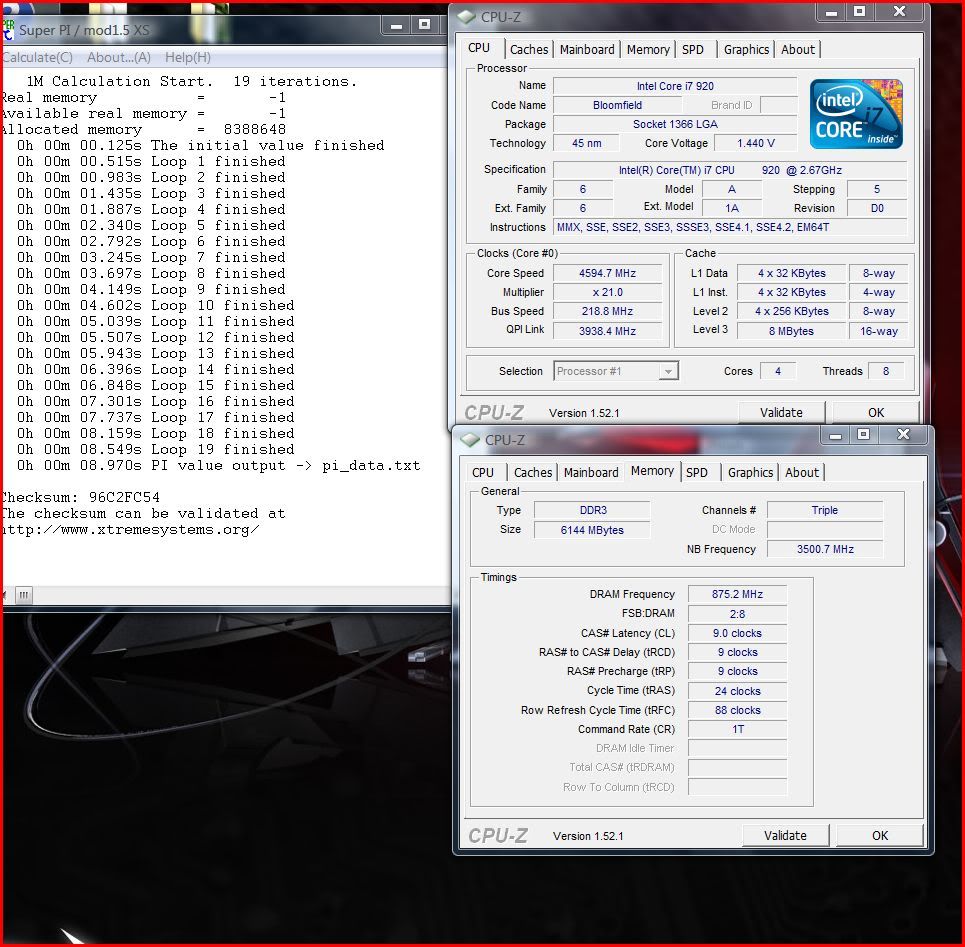Open the Graphics tab in the lower CPU-Z window

pos(750,472)
